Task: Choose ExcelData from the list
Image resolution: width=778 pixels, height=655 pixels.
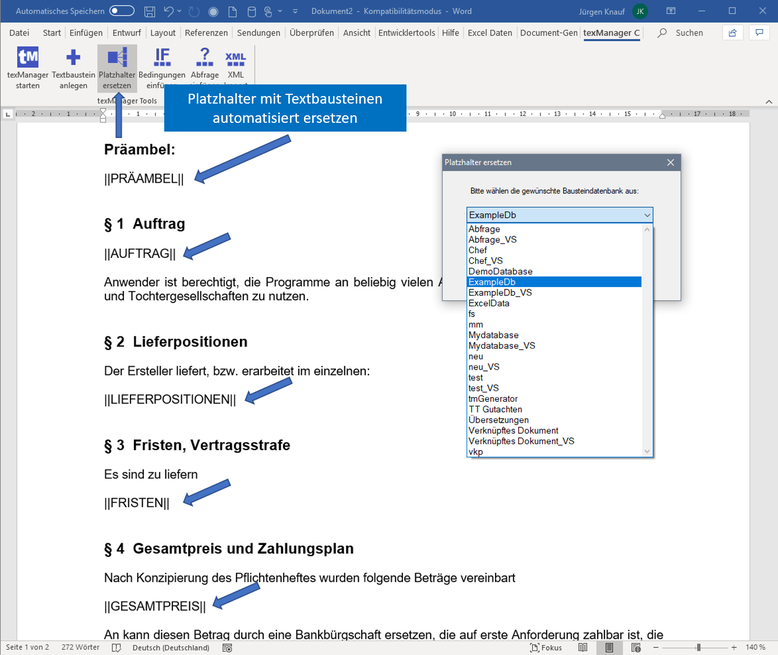Action: coord(555,303)
